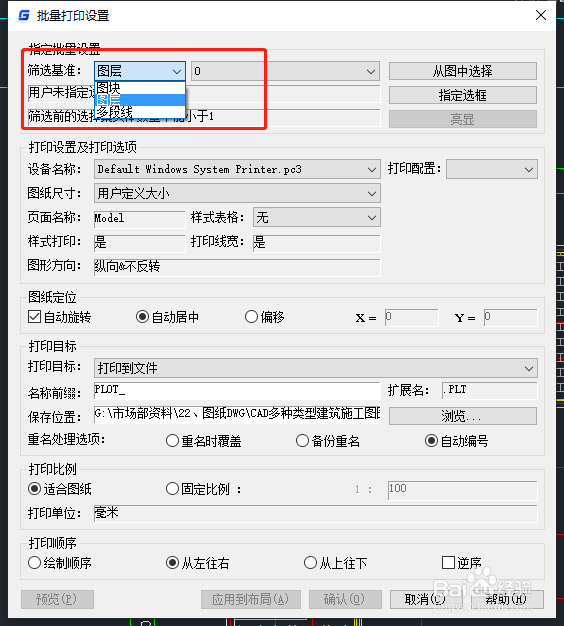Click the 应用到布局(A) button
The height and width of the screenshot is (626, 564).
tap(251, 599)
